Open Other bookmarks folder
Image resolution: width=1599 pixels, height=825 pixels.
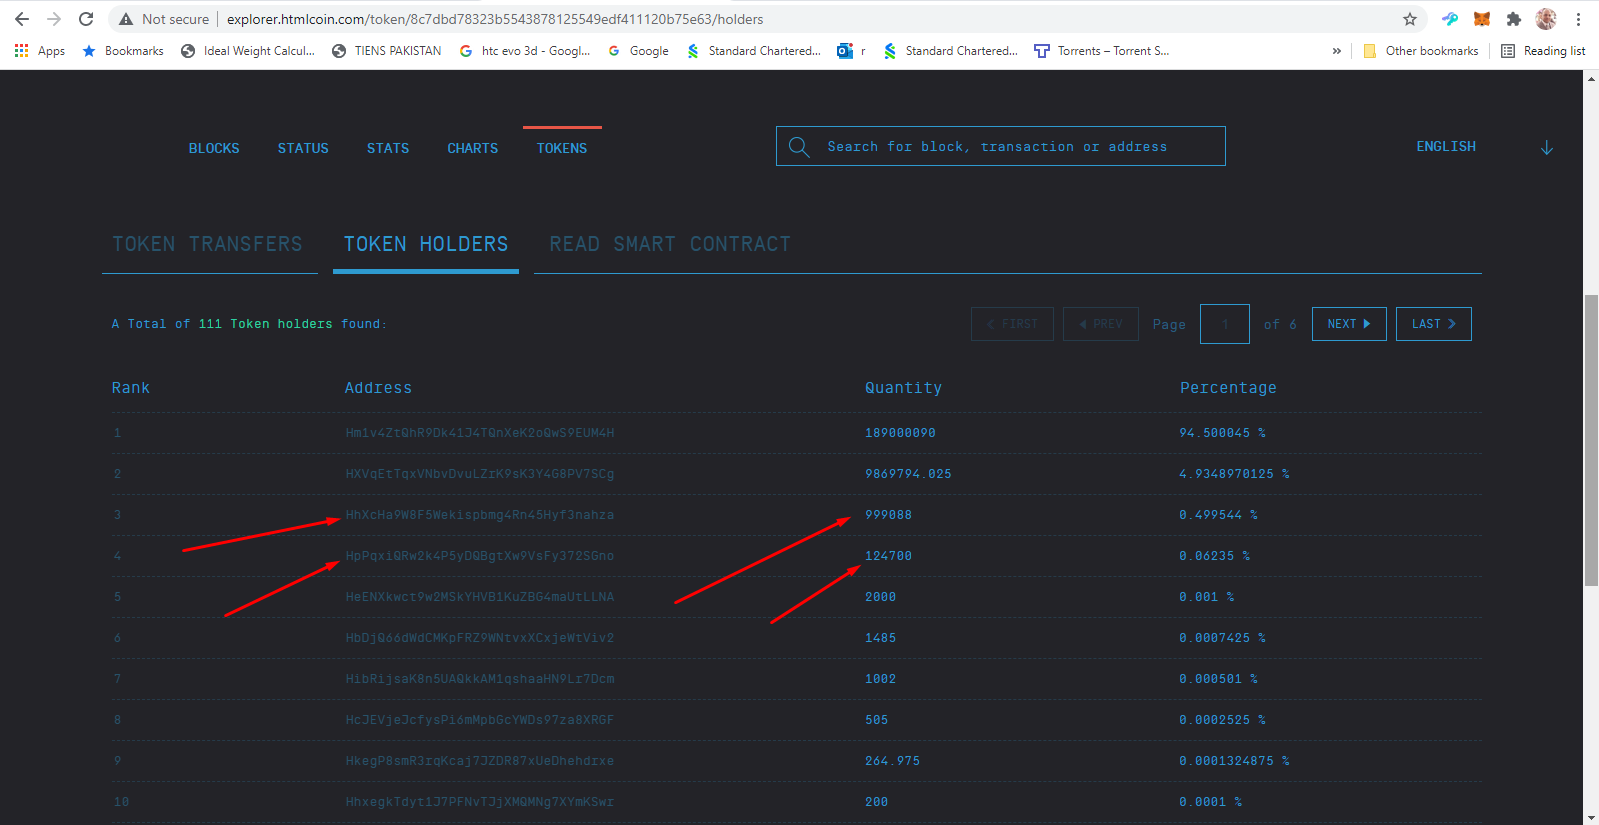click(1421, 51)
